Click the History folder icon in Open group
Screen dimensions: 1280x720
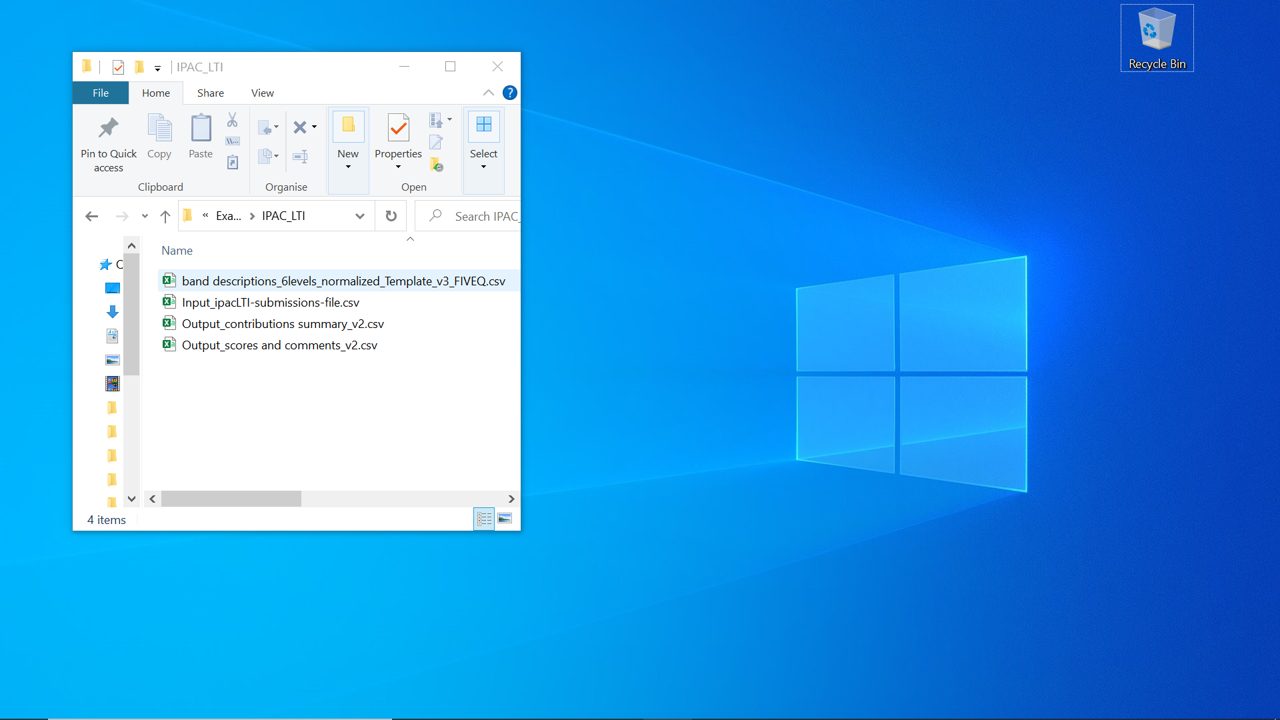436,164
